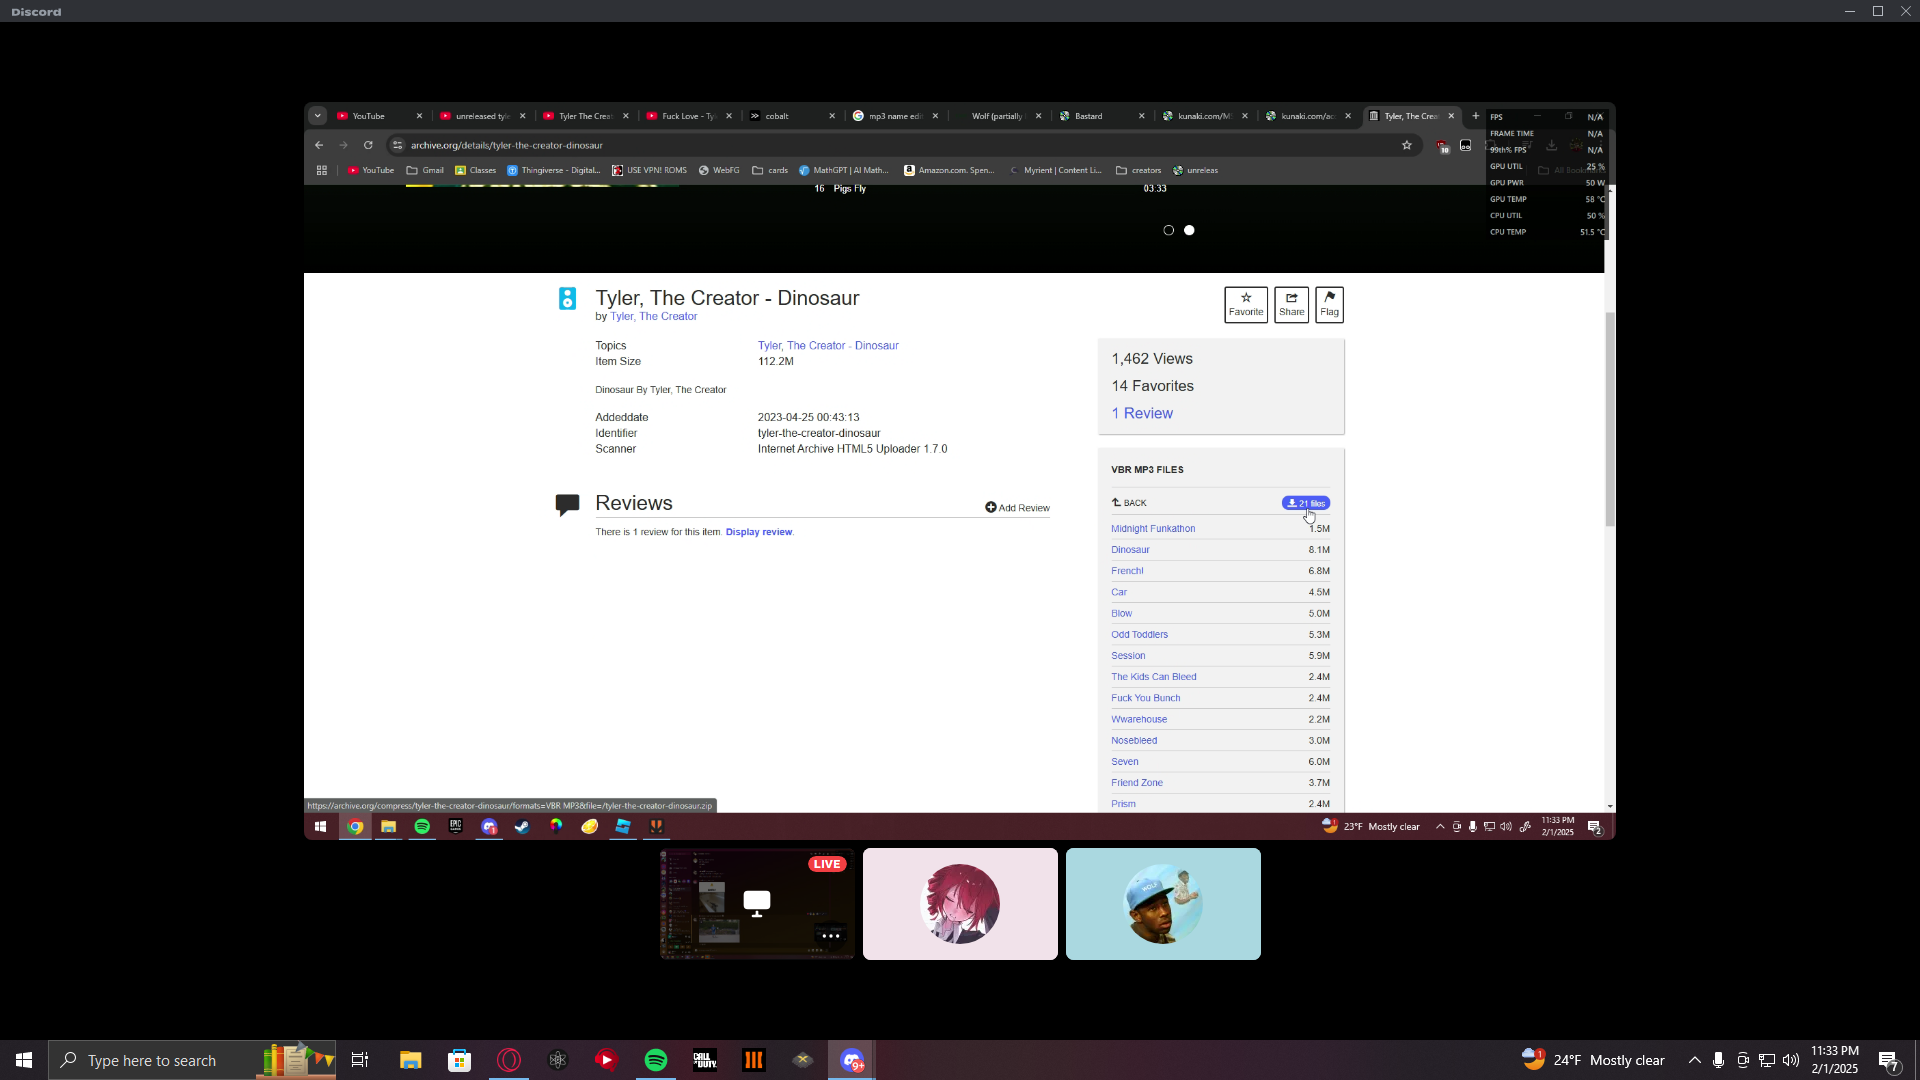Viewport: 1920px width, 1080px height.
Task: Select the second carousel dot indicator
Action: coord(1189,230)
